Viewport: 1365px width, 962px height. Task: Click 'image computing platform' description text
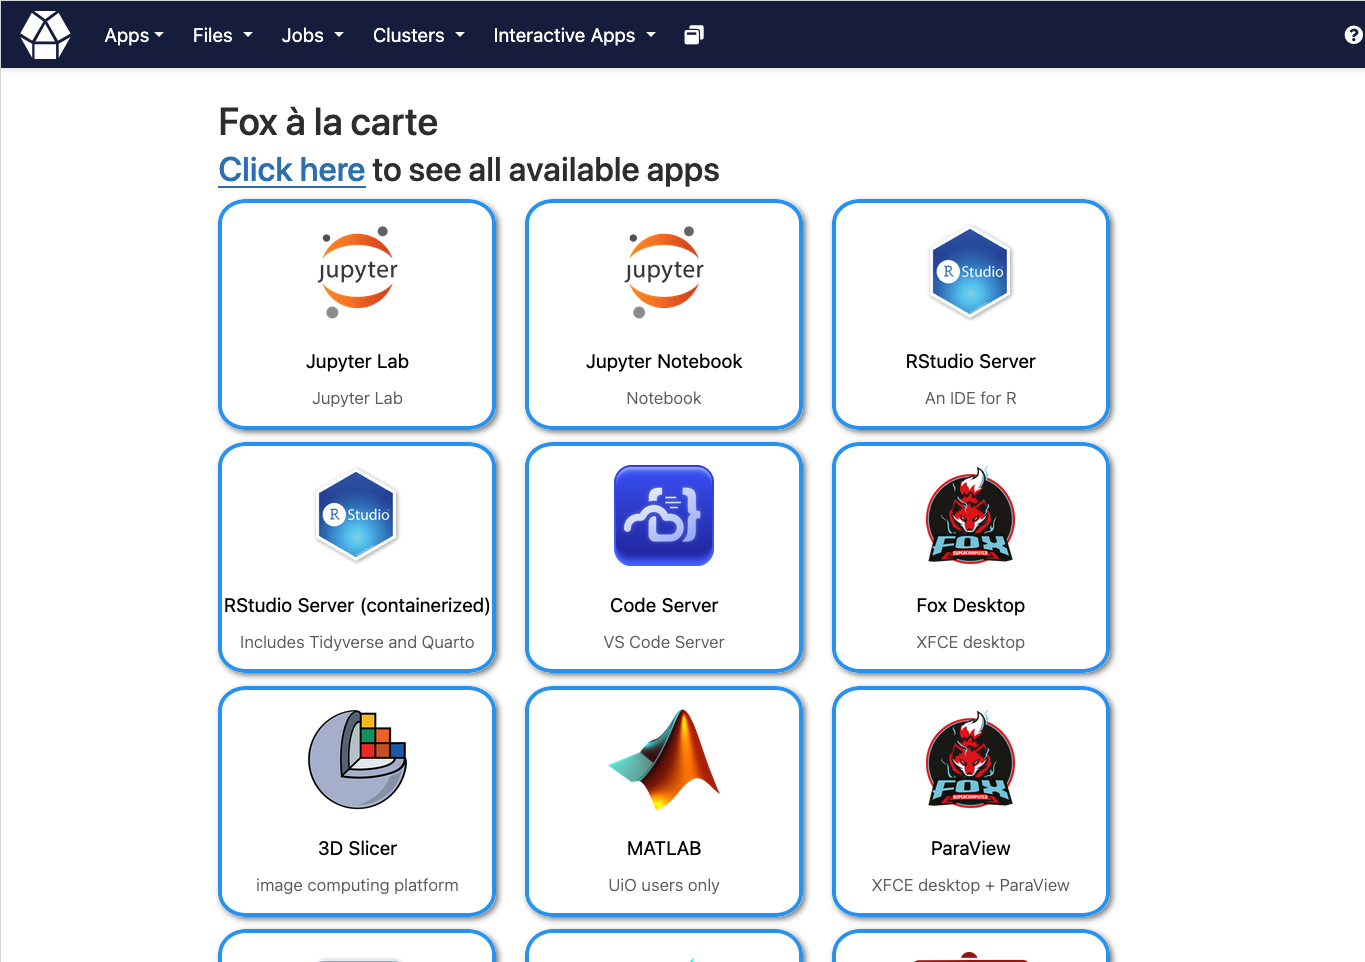coord(357,885)
